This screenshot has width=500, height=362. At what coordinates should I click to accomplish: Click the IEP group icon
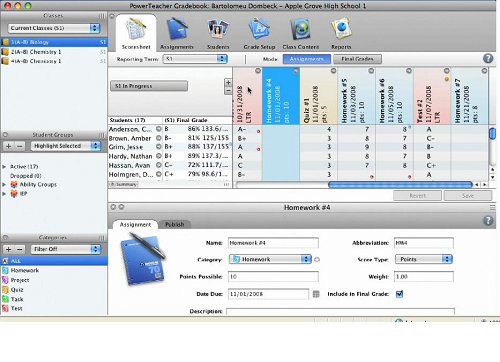[x=14, y=194]
